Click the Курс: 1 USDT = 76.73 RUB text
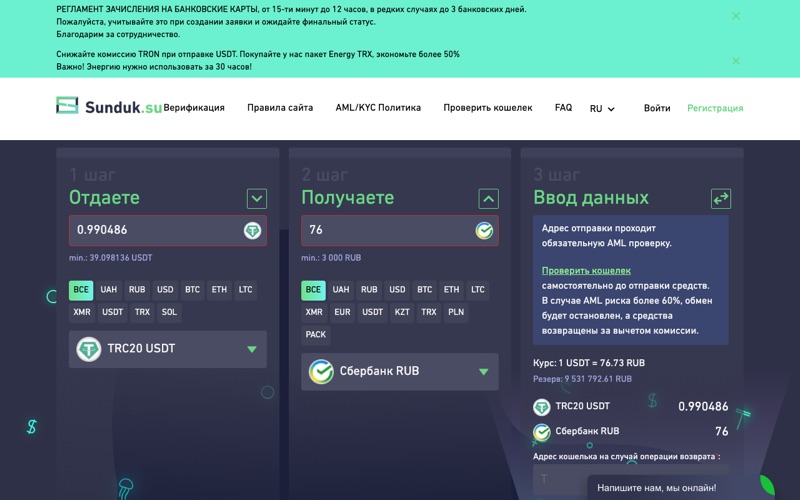 [x=589, y=363]
